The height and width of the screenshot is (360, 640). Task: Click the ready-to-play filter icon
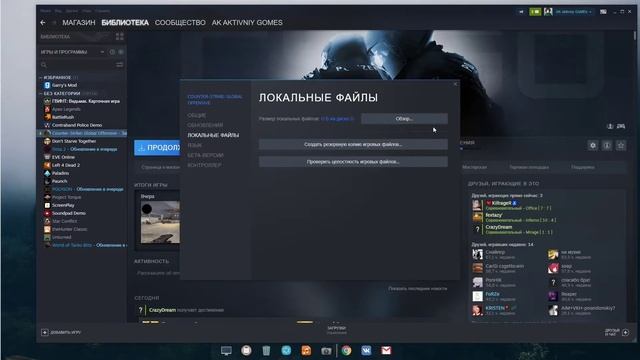coord(121,52)
